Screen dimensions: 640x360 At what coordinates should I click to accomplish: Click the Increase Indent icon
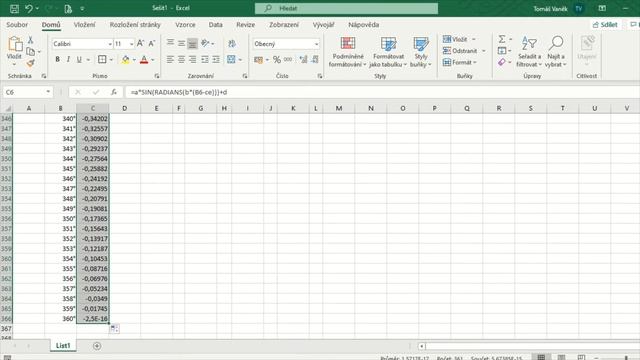(216, 60)
